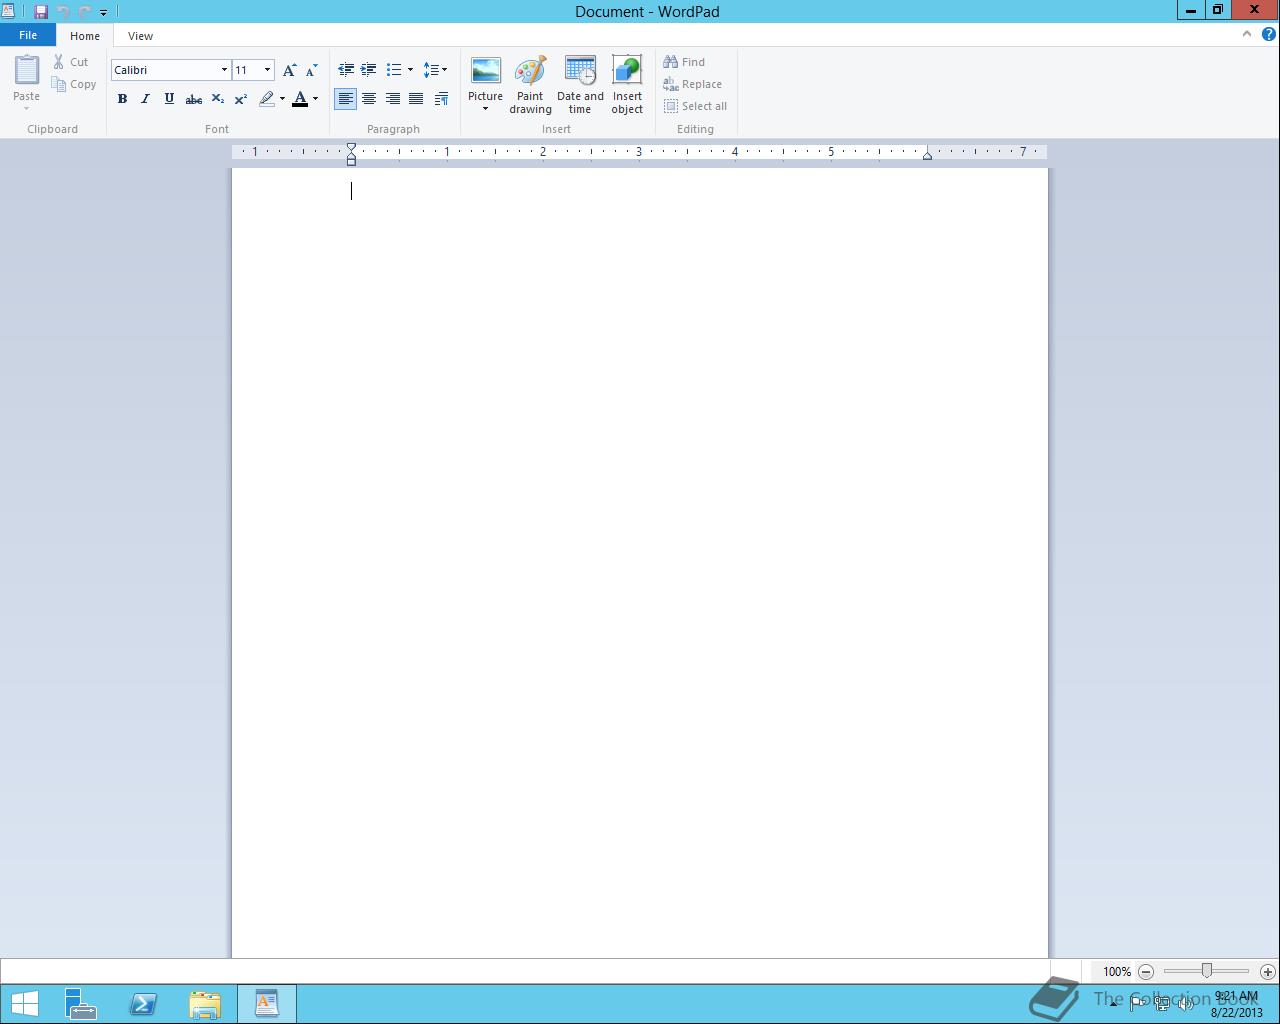
Task: Expand the font family dropdown arrow
Action: [x=224, y=70]
